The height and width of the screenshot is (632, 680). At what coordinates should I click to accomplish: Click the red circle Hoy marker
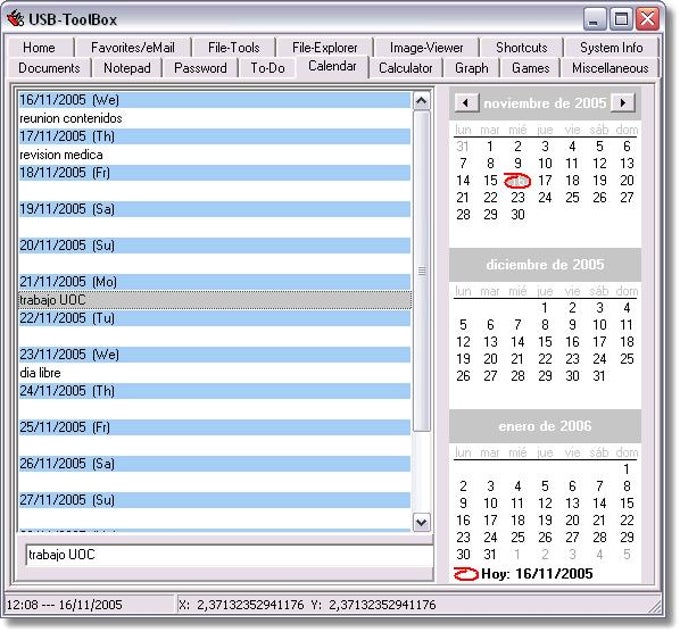point(466,574)
